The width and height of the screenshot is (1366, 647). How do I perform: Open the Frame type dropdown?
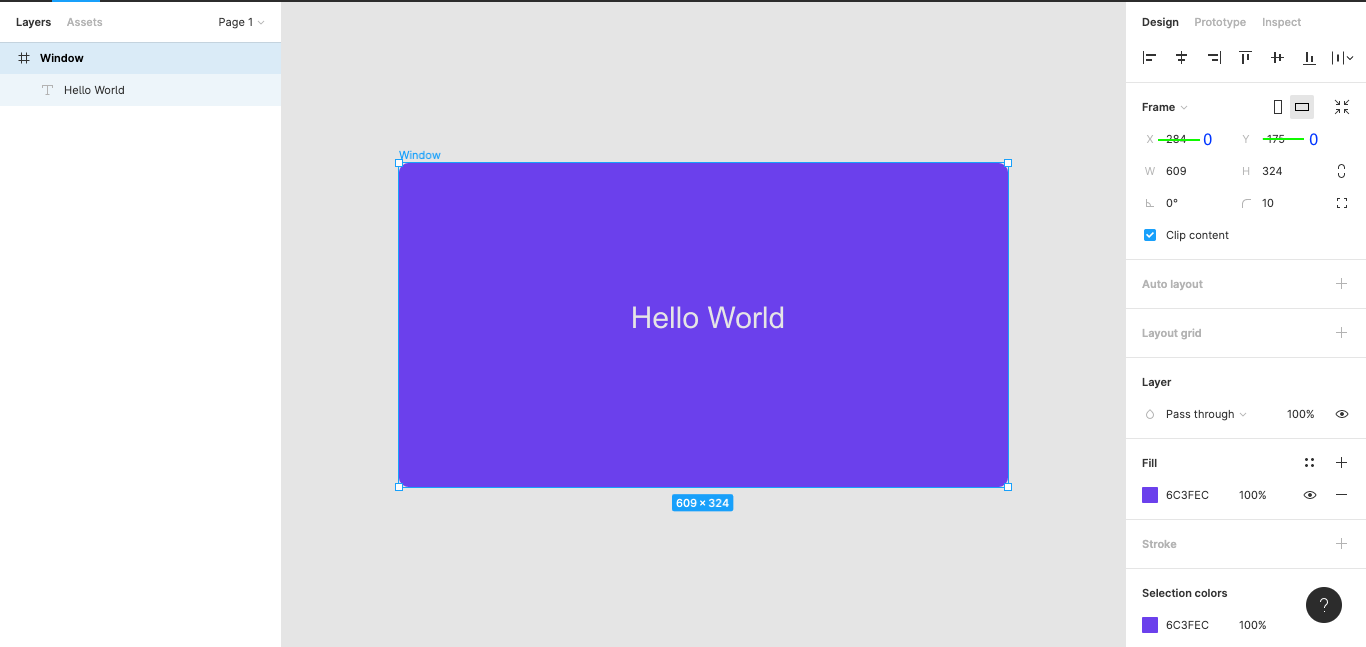[x=1163, y=106]
